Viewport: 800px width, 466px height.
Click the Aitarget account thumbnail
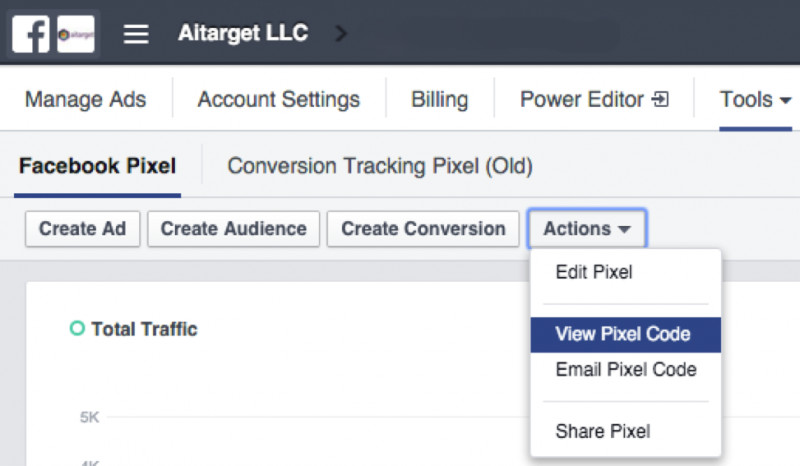(x=76, y=34)
